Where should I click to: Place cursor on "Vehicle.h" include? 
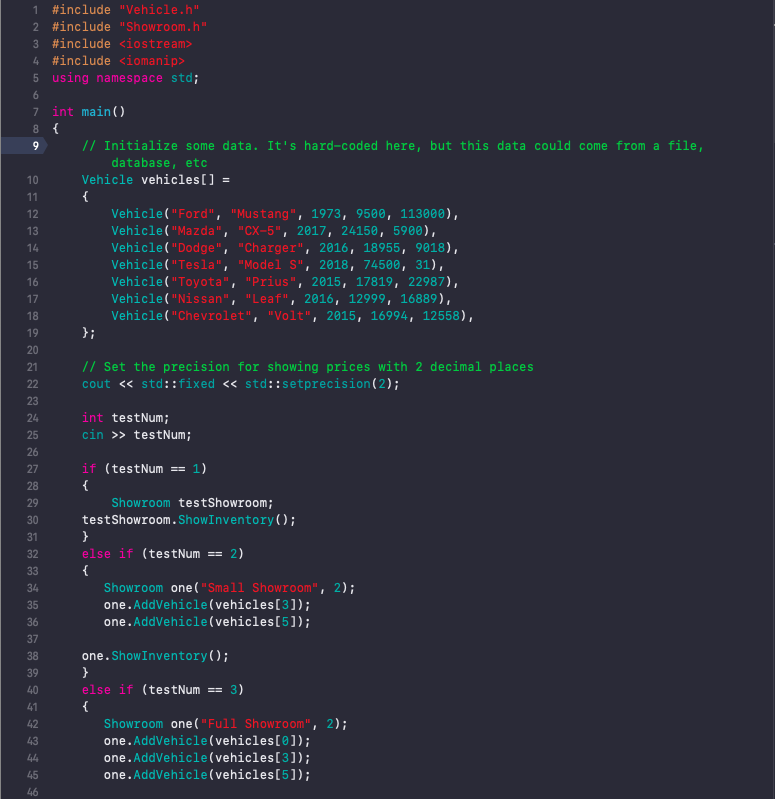159,10
